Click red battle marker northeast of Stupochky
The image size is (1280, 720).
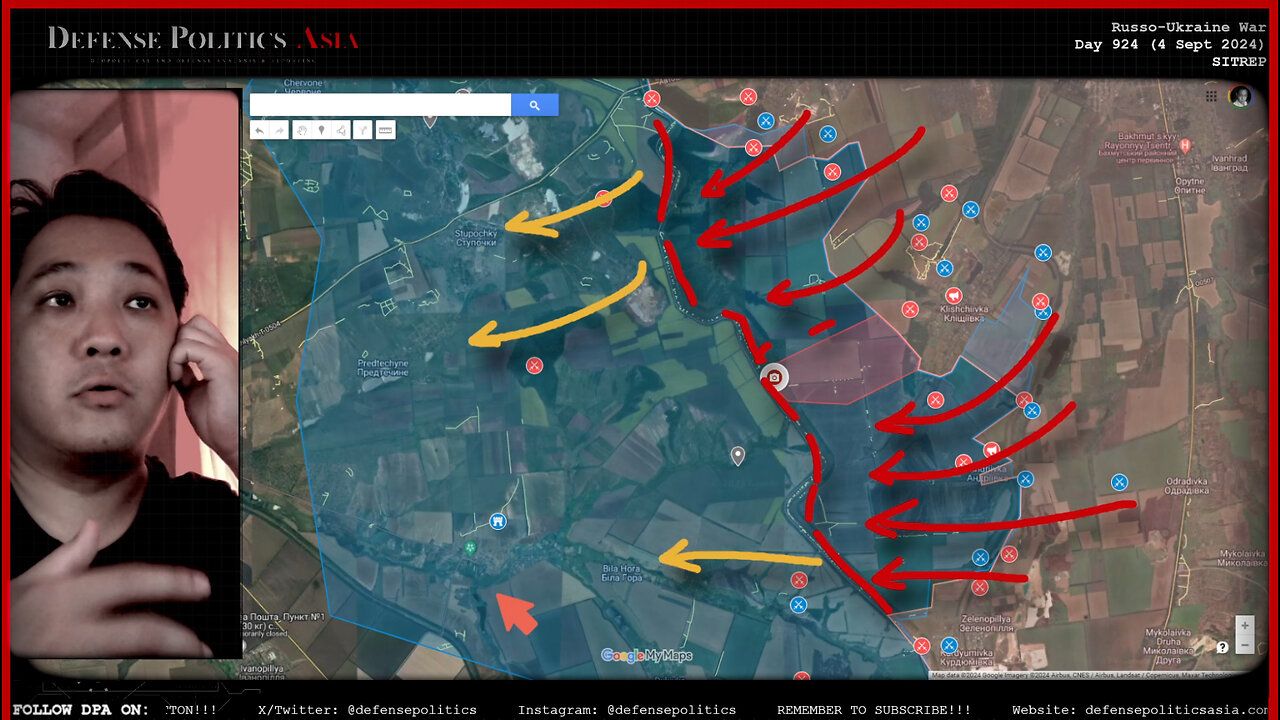[604, 198]
